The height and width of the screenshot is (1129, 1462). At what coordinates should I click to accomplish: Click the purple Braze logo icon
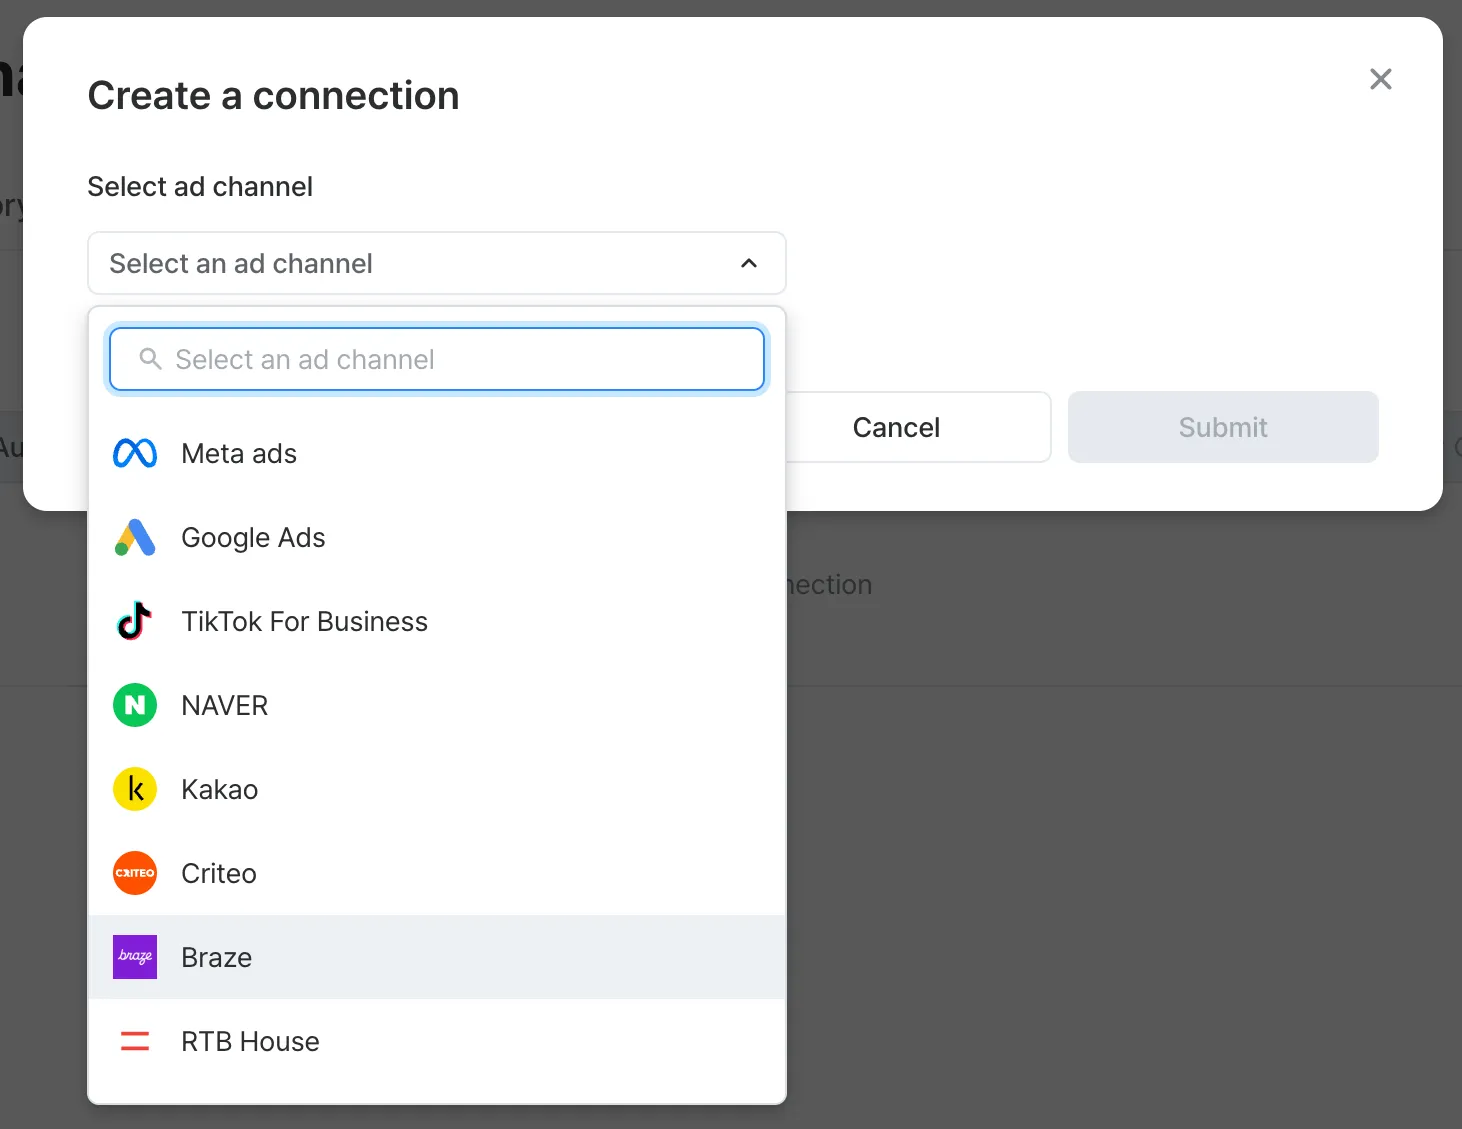[x=135, y=957]
